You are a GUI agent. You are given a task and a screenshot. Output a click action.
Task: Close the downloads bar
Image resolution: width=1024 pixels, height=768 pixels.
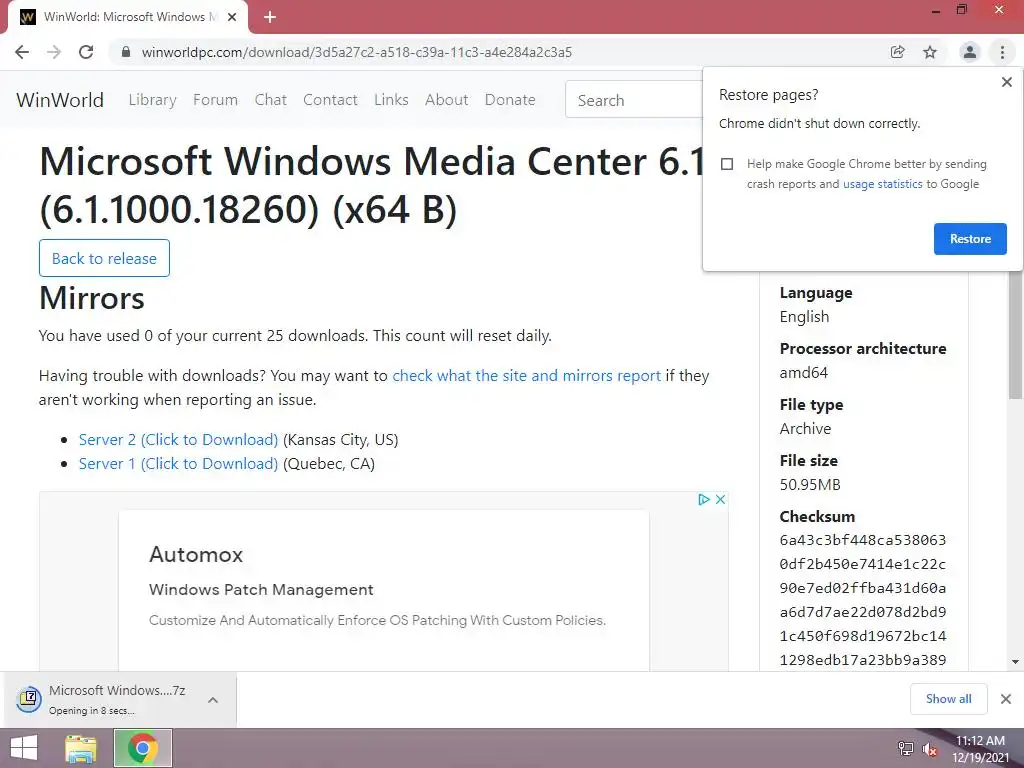(1006, 699)
